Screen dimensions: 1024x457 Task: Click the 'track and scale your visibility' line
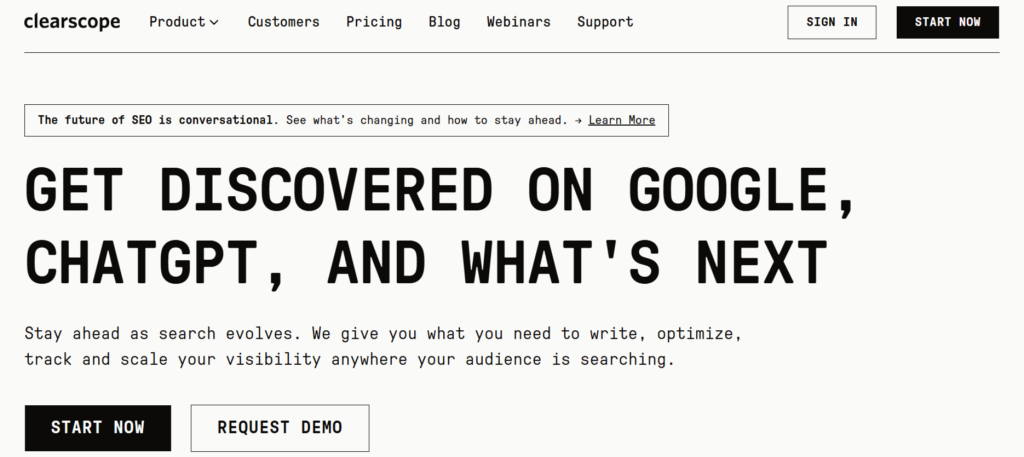pos(349,358)
